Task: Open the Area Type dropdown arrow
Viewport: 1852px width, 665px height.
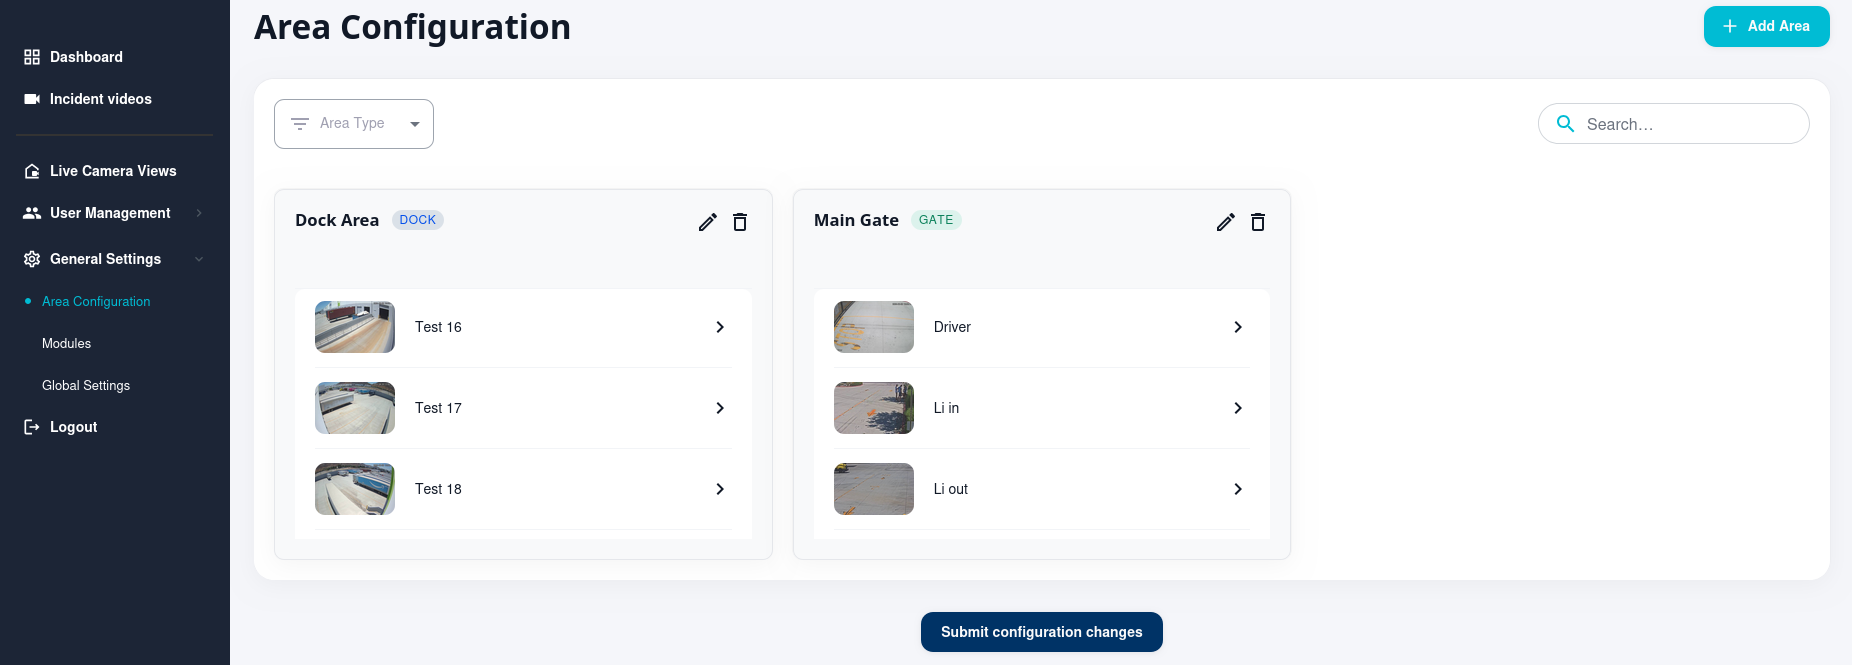Action: 415,124
